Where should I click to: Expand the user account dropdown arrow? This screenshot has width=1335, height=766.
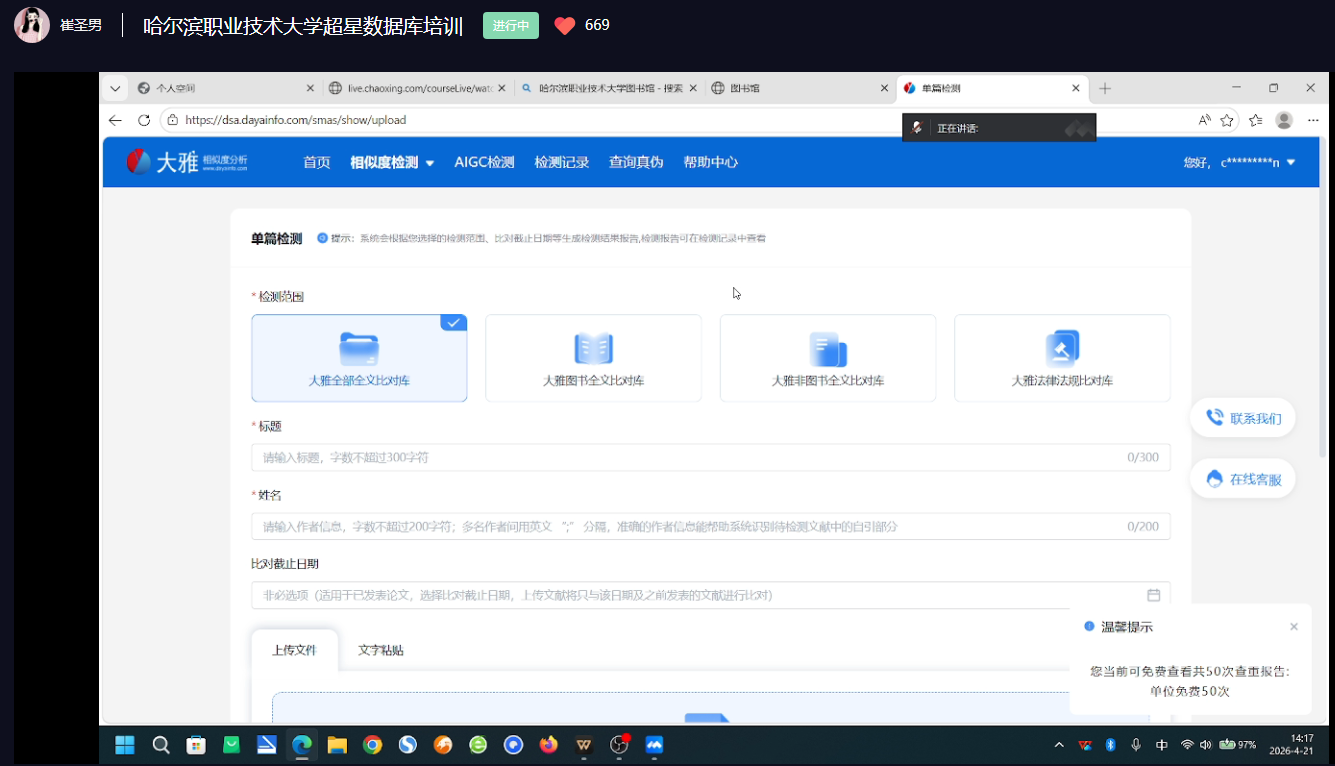click(x=1291, y=162)
